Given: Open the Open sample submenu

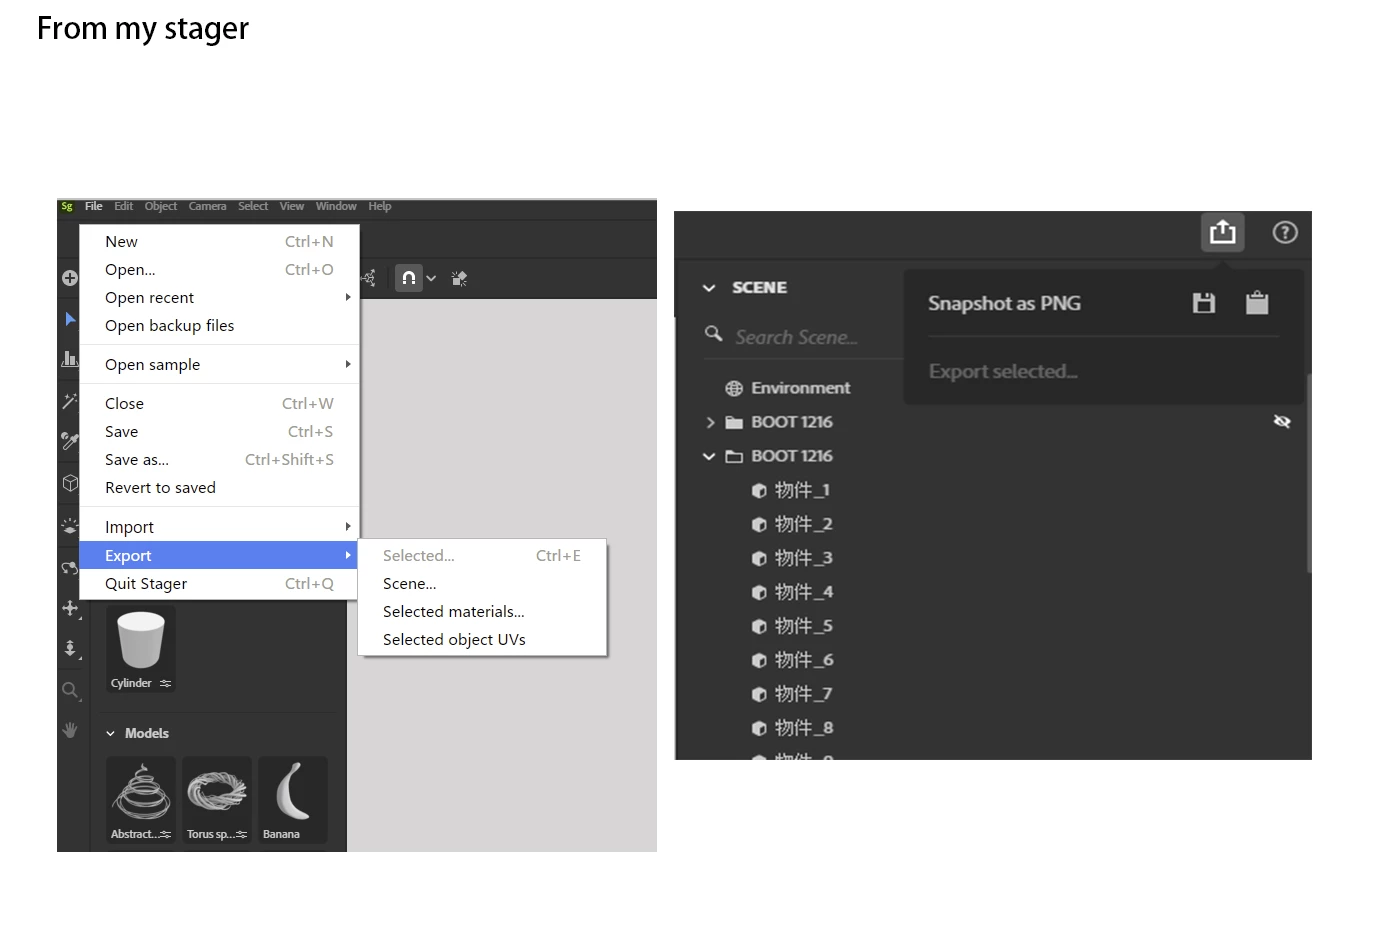Looking at the screenshot, I should click(219, 365).
